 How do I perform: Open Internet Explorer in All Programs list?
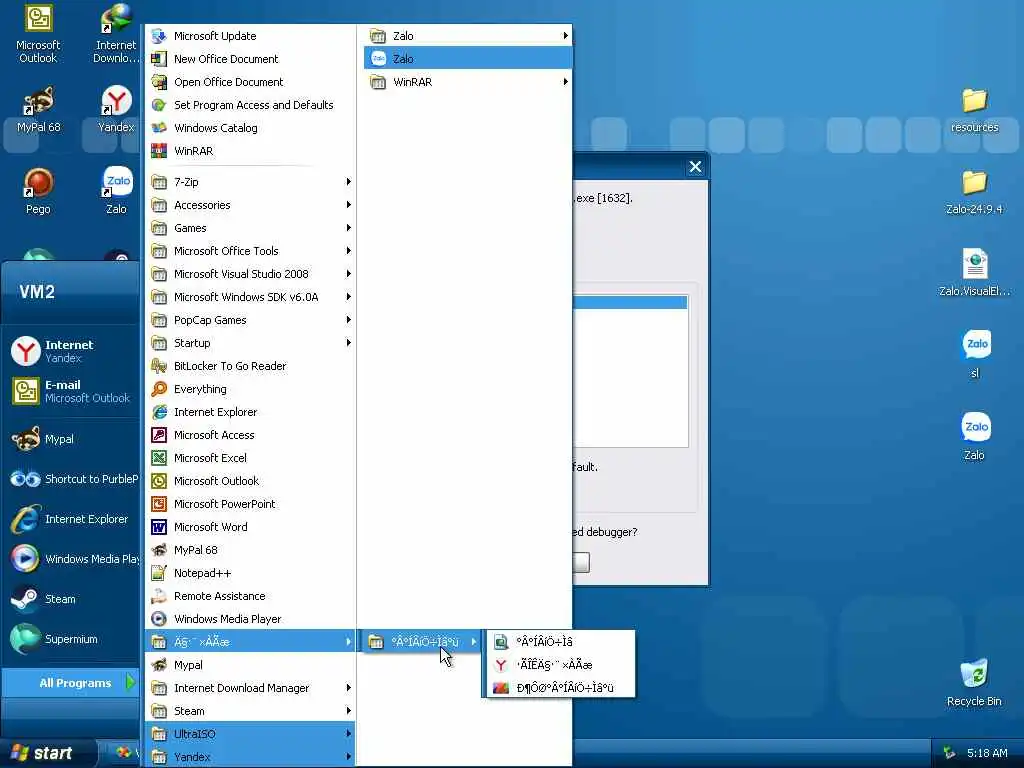pos(249,412)
